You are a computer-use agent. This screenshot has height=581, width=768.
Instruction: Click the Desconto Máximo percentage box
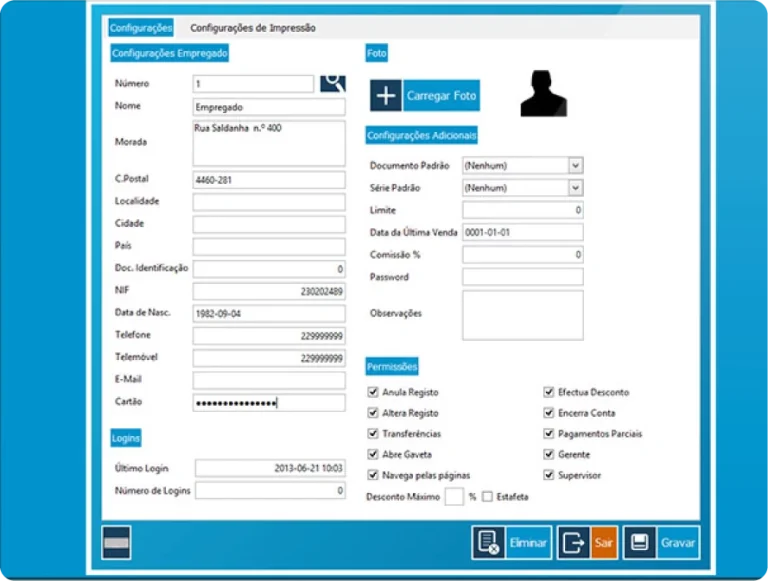tap(454, 497)
